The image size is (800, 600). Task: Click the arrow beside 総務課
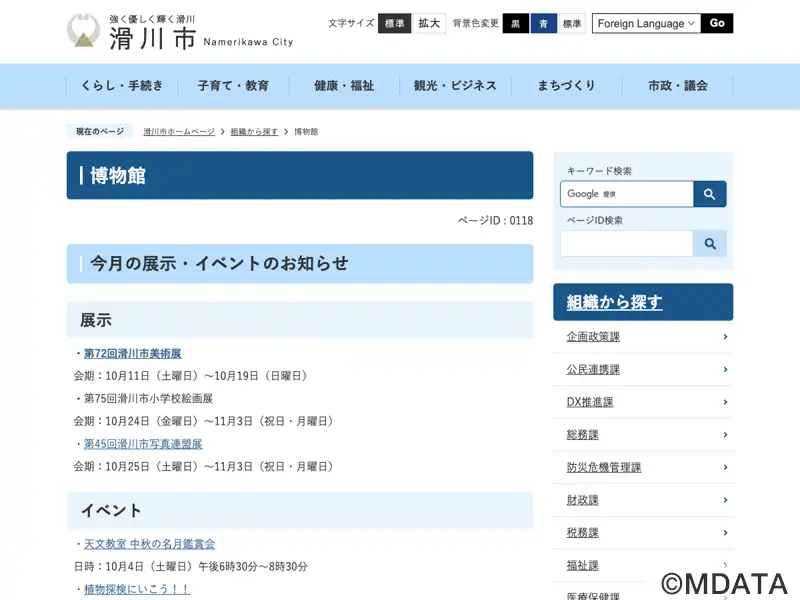pos(724,435)
